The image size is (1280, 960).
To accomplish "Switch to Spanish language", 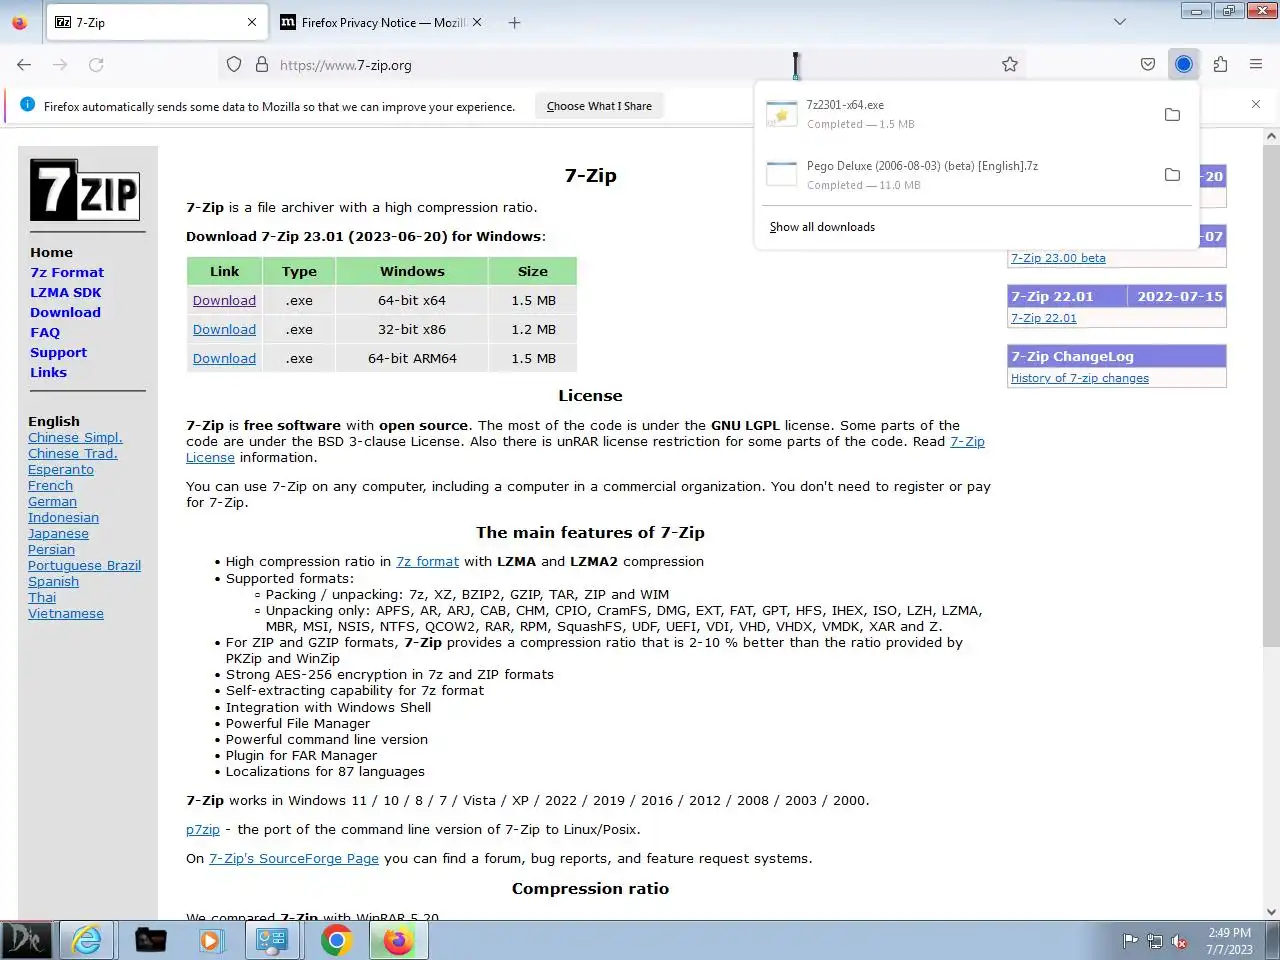I will click(x=53, y=581).
